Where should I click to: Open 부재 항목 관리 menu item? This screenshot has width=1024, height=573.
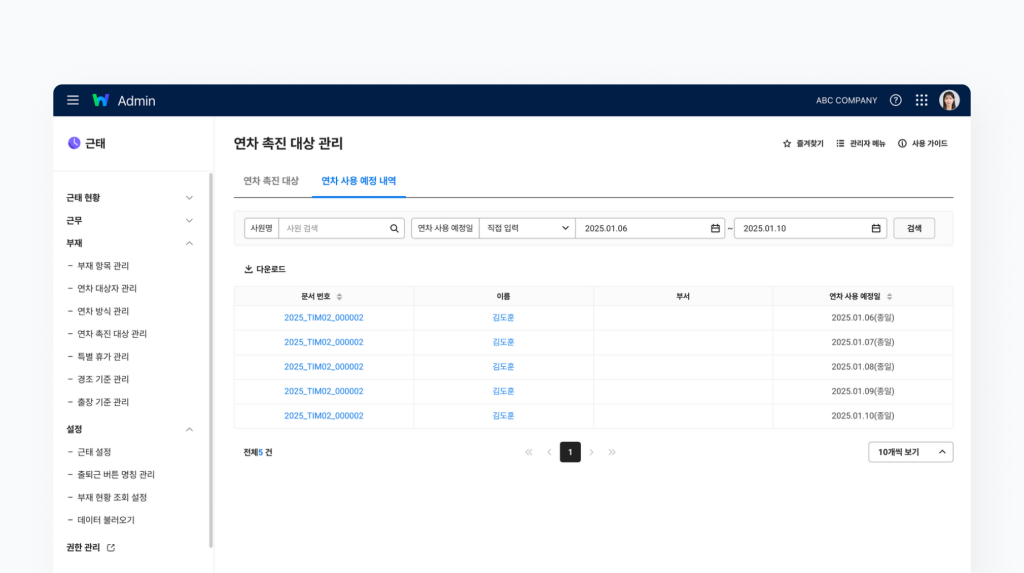point(103,266)
